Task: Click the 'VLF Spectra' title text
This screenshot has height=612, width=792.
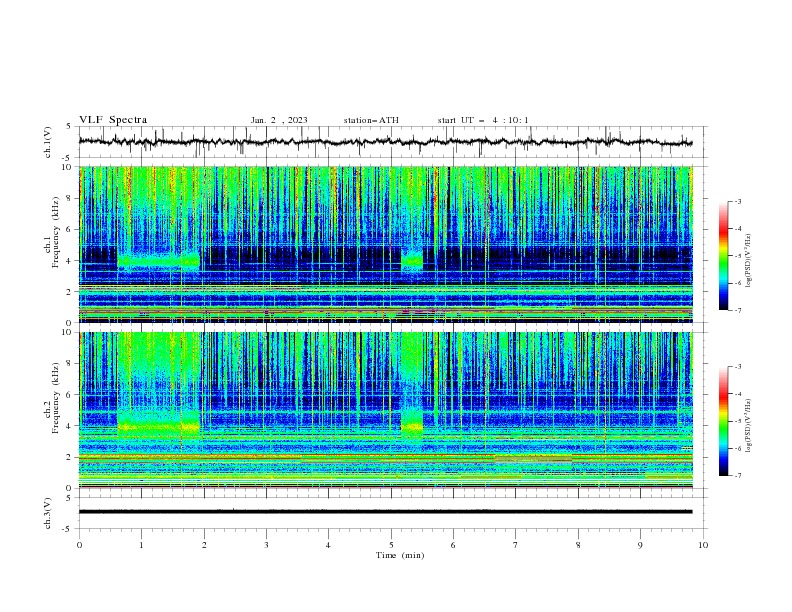Action: tap(113, 120)
